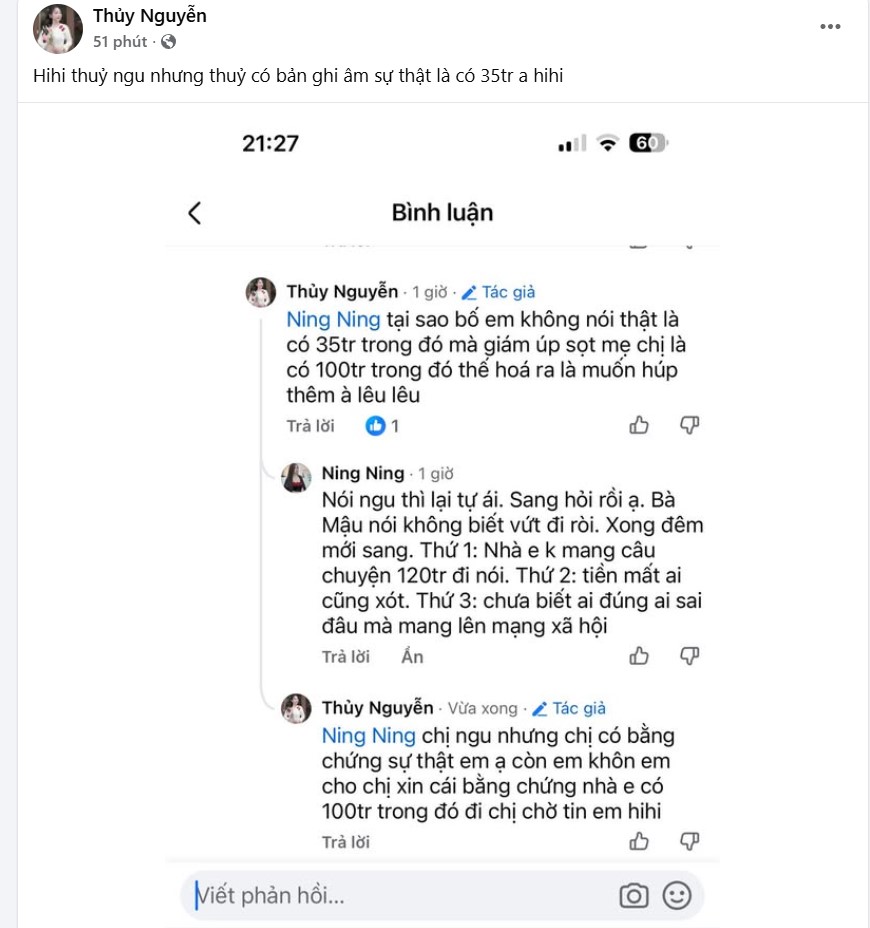Tap the back arrow beside Bình luận
The image size is (870, 928).
195,212
